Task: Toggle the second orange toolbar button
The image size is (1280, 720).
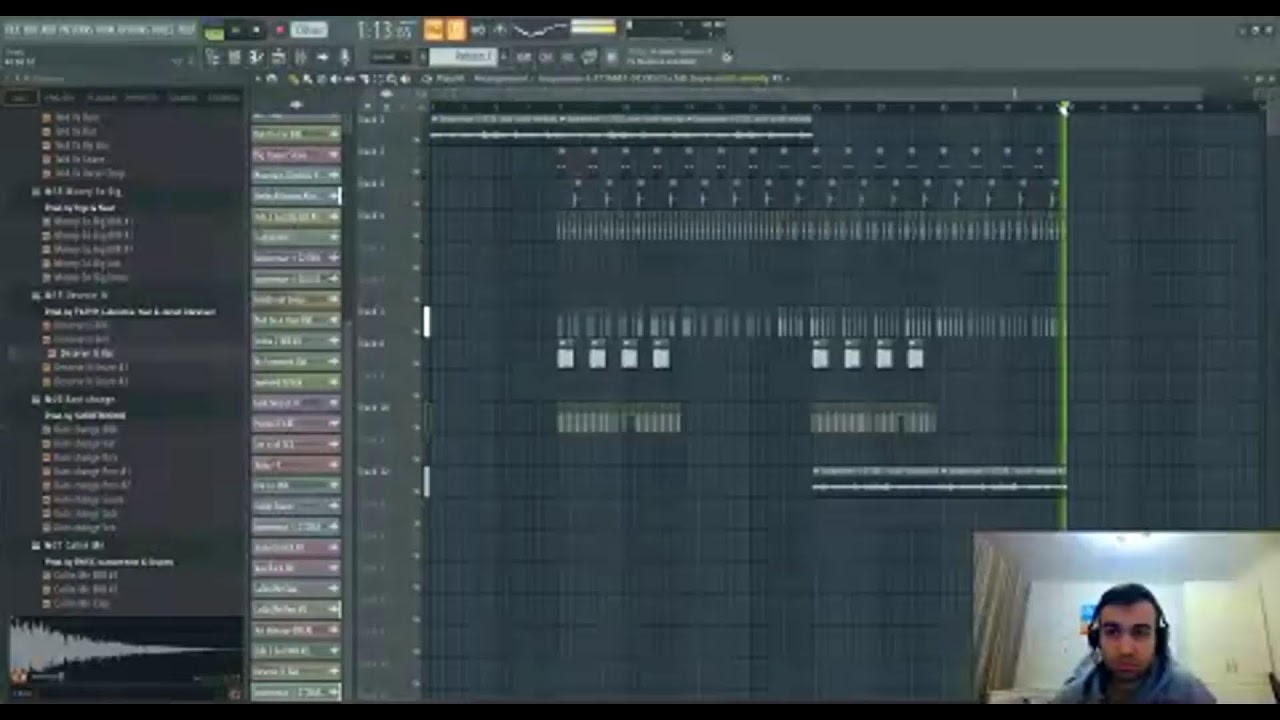Action: coord(455,30)
